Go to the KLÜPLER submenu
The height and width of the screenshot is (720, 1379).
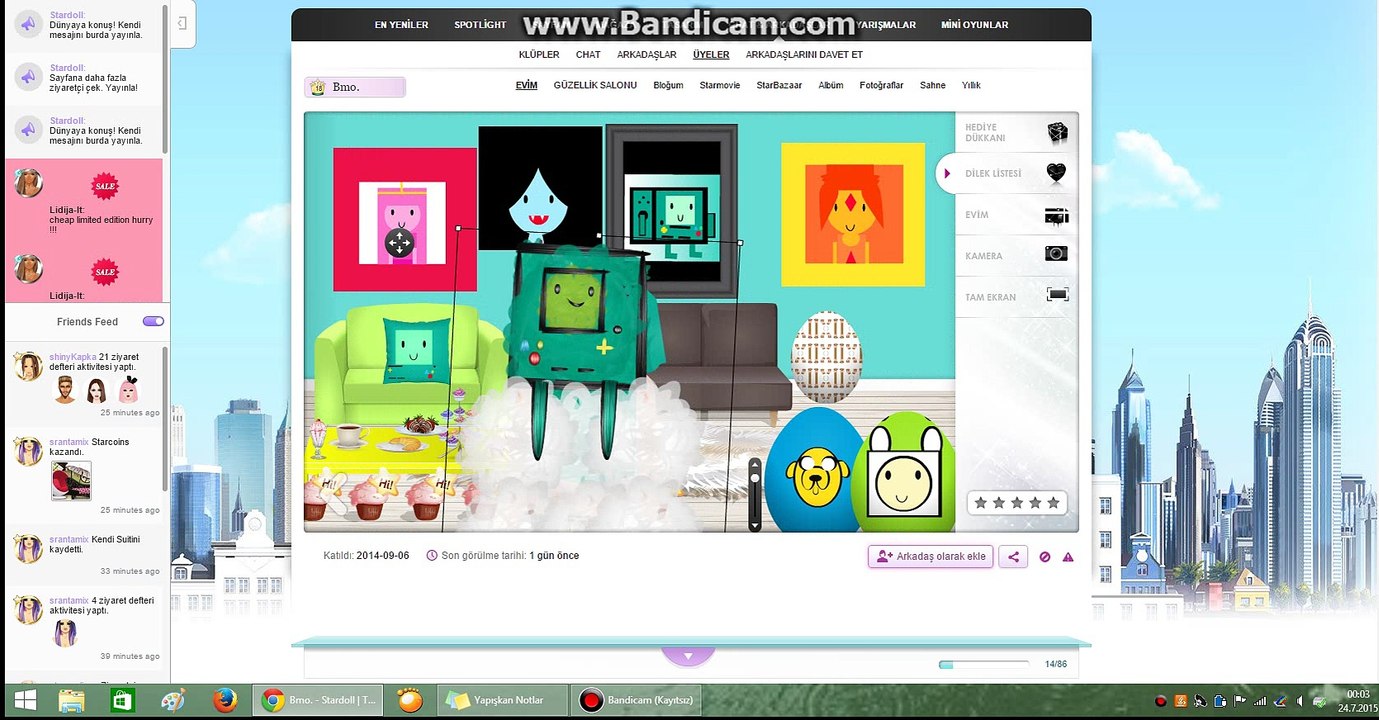[x=539, y=55]
